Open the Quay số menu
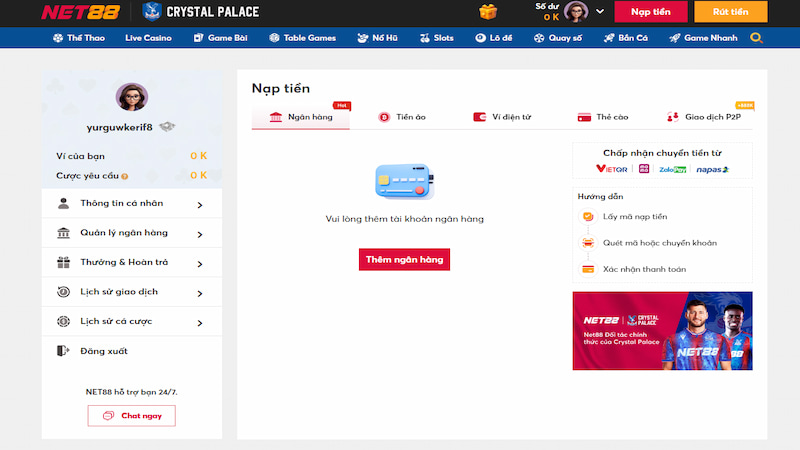 coord(558,38)
